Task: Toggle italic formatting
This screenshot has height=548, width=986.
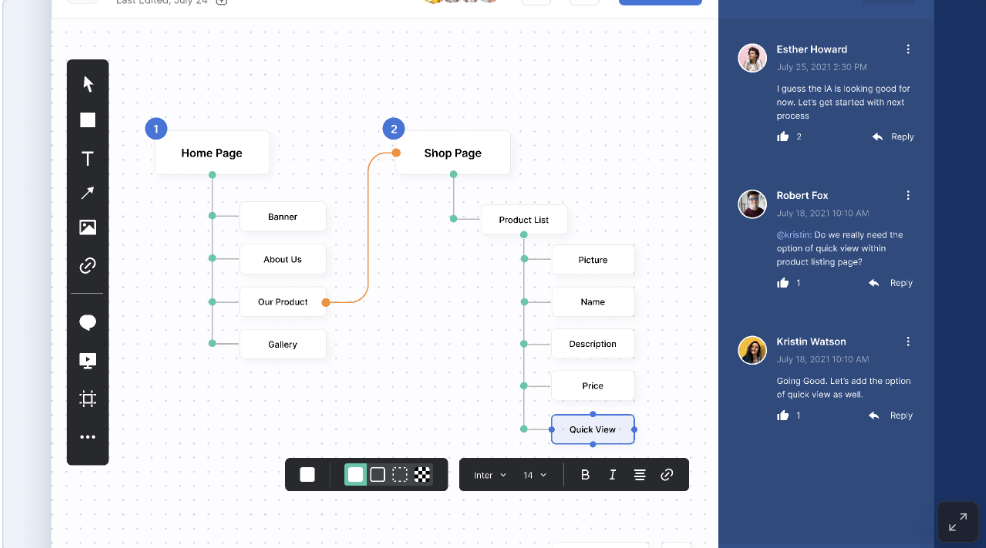Action: coord(612,475)
